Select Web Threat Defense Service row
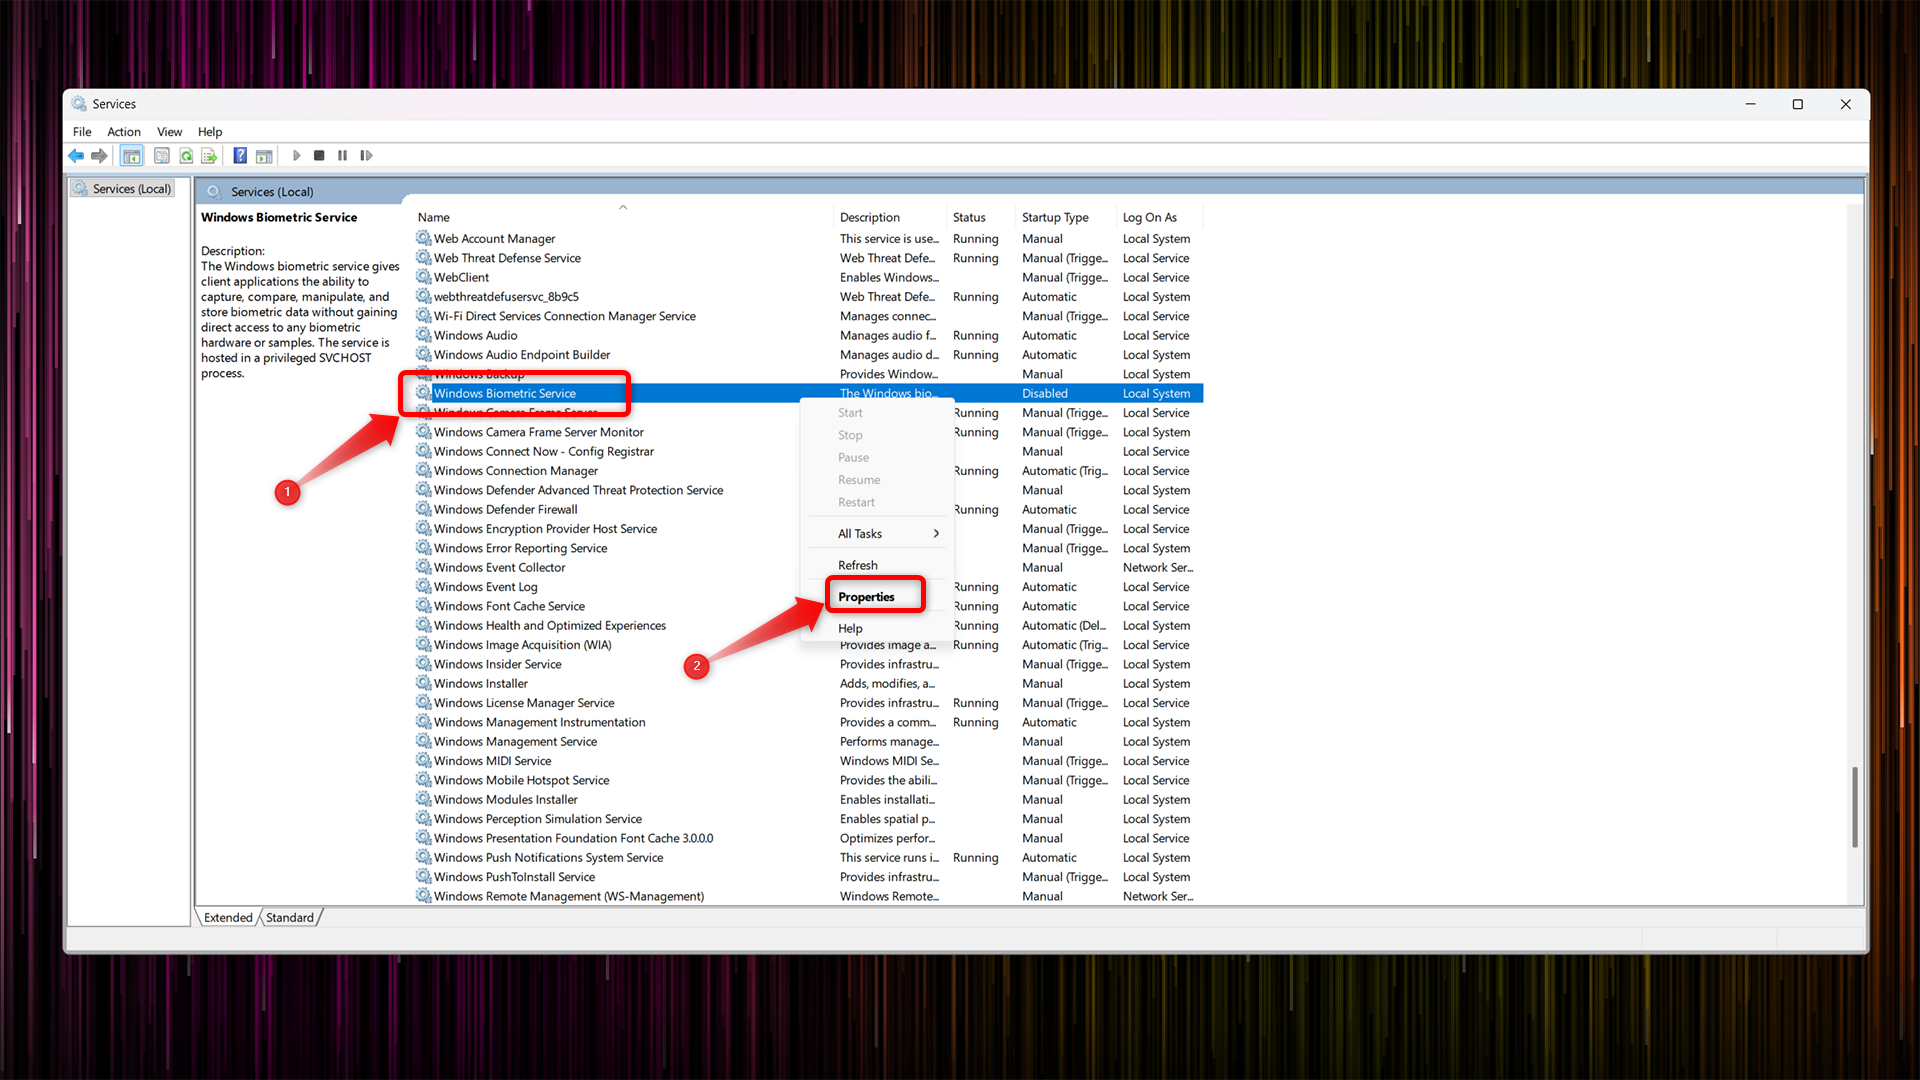 (808, 258)
